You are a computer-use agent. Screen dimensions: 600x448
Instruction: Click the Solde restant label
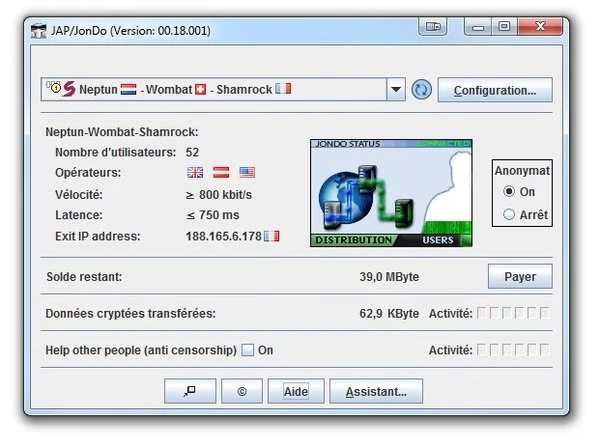[84, 277]
